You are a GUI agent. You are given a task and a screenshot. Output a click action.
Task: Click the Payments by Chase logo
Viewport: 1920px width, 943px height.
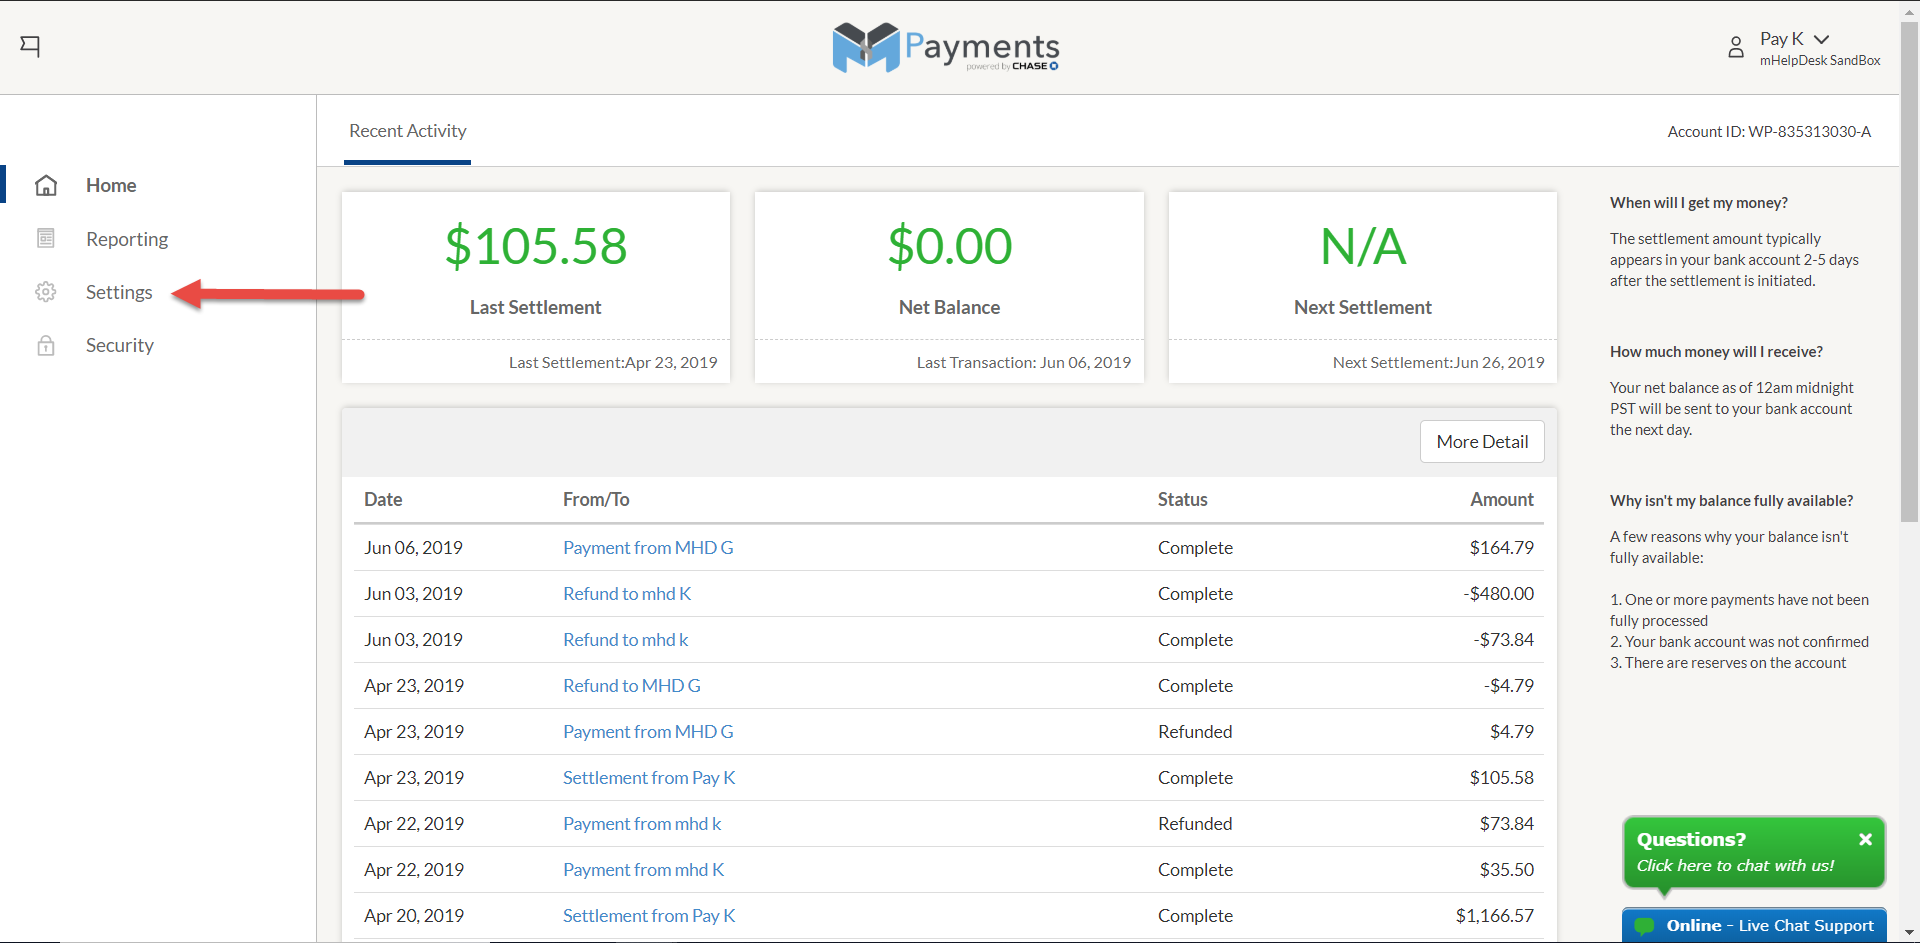[945, 47]
